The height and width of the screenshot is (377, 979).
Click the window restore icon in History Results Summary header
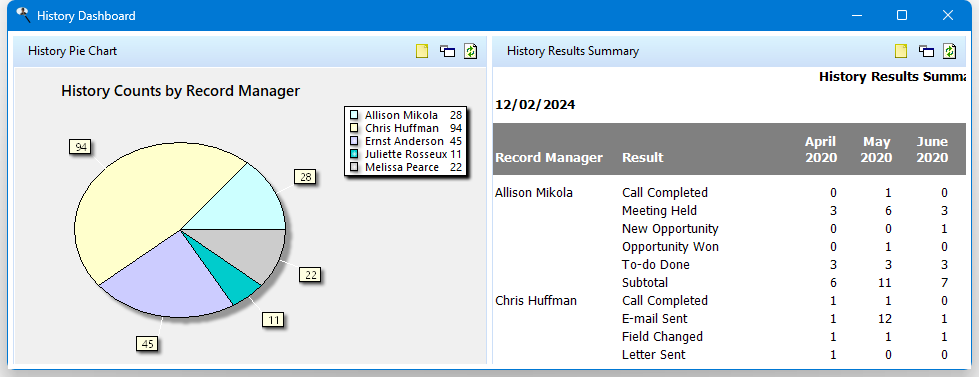pyautogui.click(x=926, y=51)
